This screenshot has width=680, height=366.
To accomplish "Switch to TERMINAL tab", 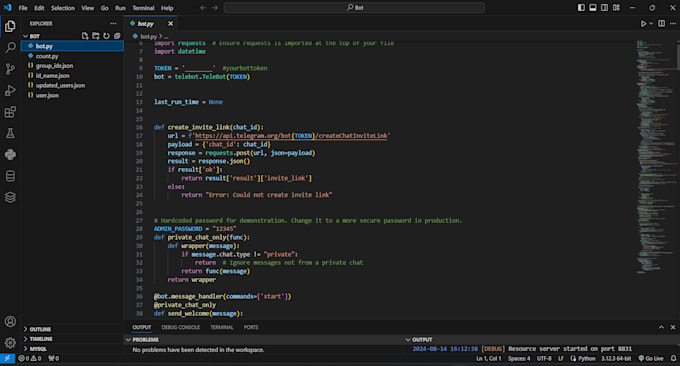I will [222, 327].
